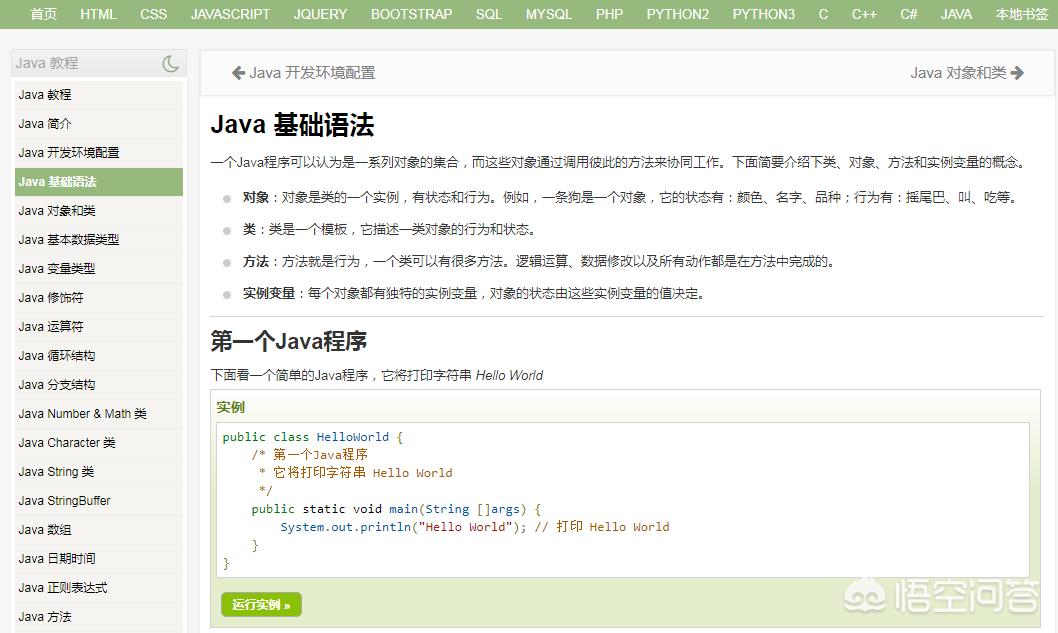Viewport: 1058px width, 633px height.
Task: Select Java 教程 in the sidebar list
Action: (99, 95)
